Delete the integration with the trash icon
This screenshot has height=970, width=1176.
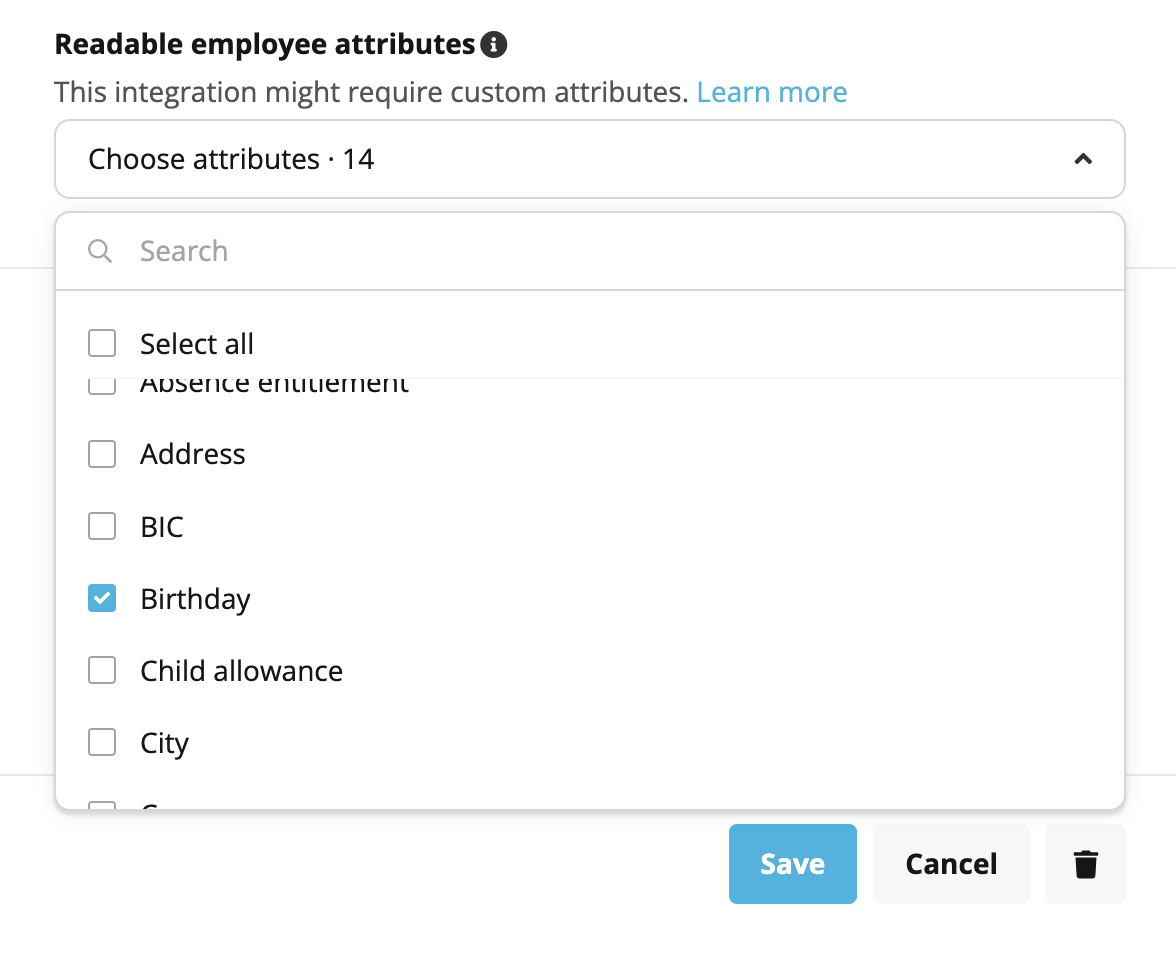point(1085,864)
